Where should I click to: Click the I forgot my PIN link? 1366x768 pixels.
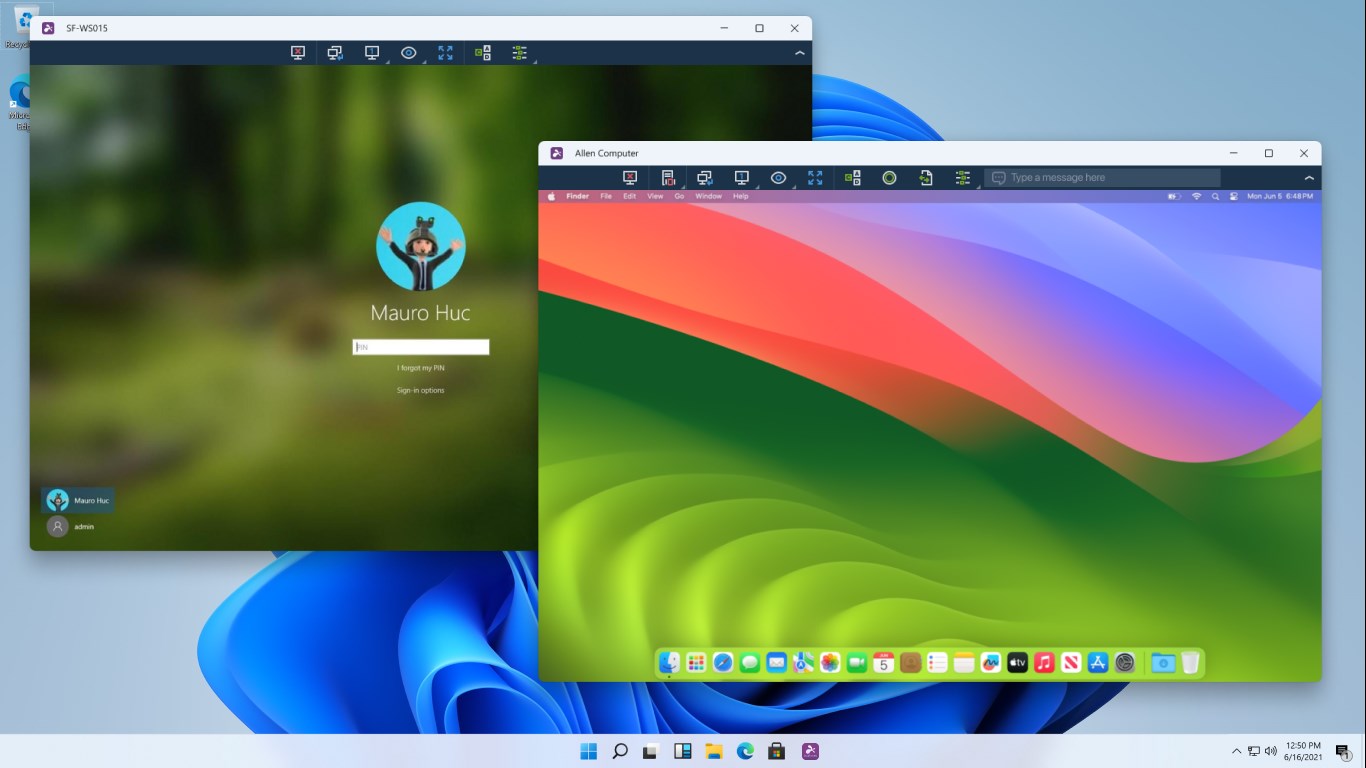(420, 367)
